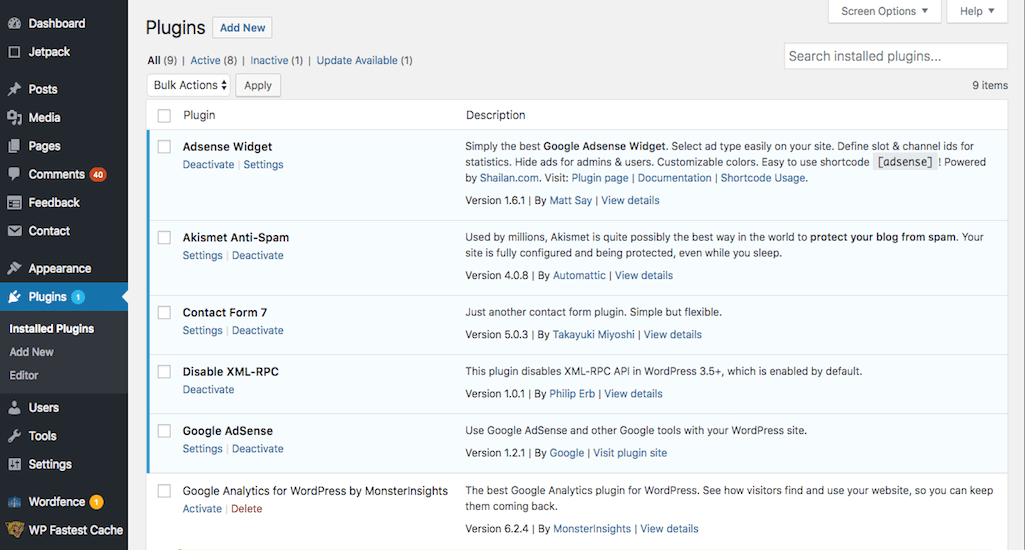Click the Plugin column header
This screenshot has height=550, width=1025.
click(199, 115)
